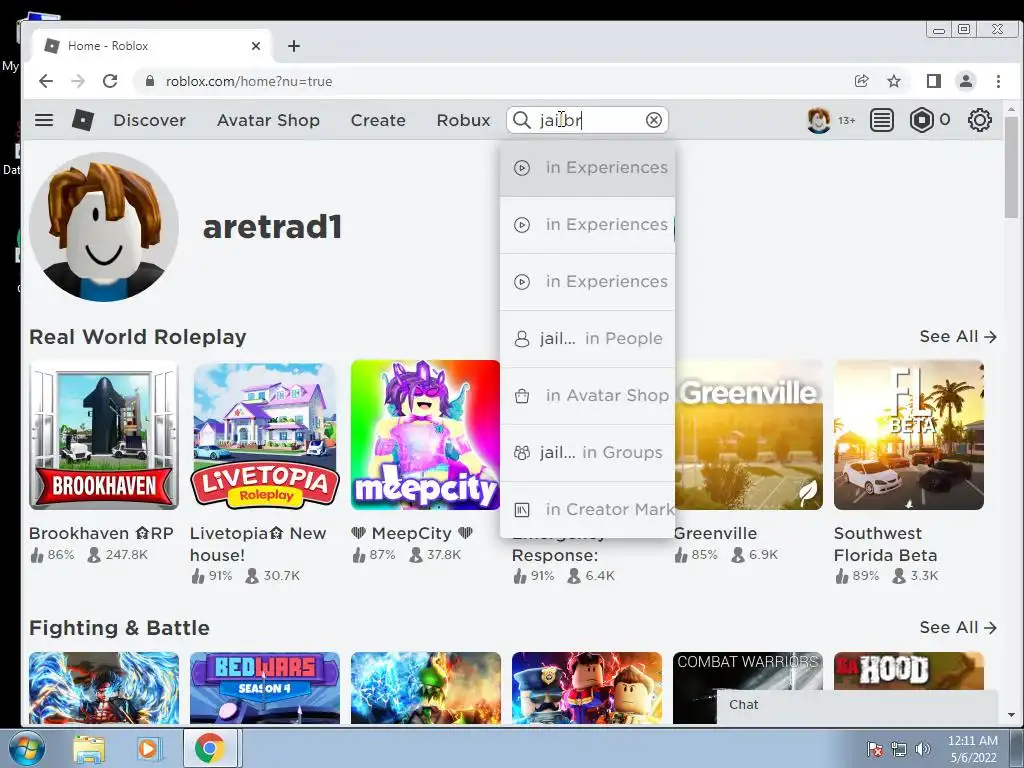1024x768 pixels.
Task: Click the search input field
Action: (588, 120)
